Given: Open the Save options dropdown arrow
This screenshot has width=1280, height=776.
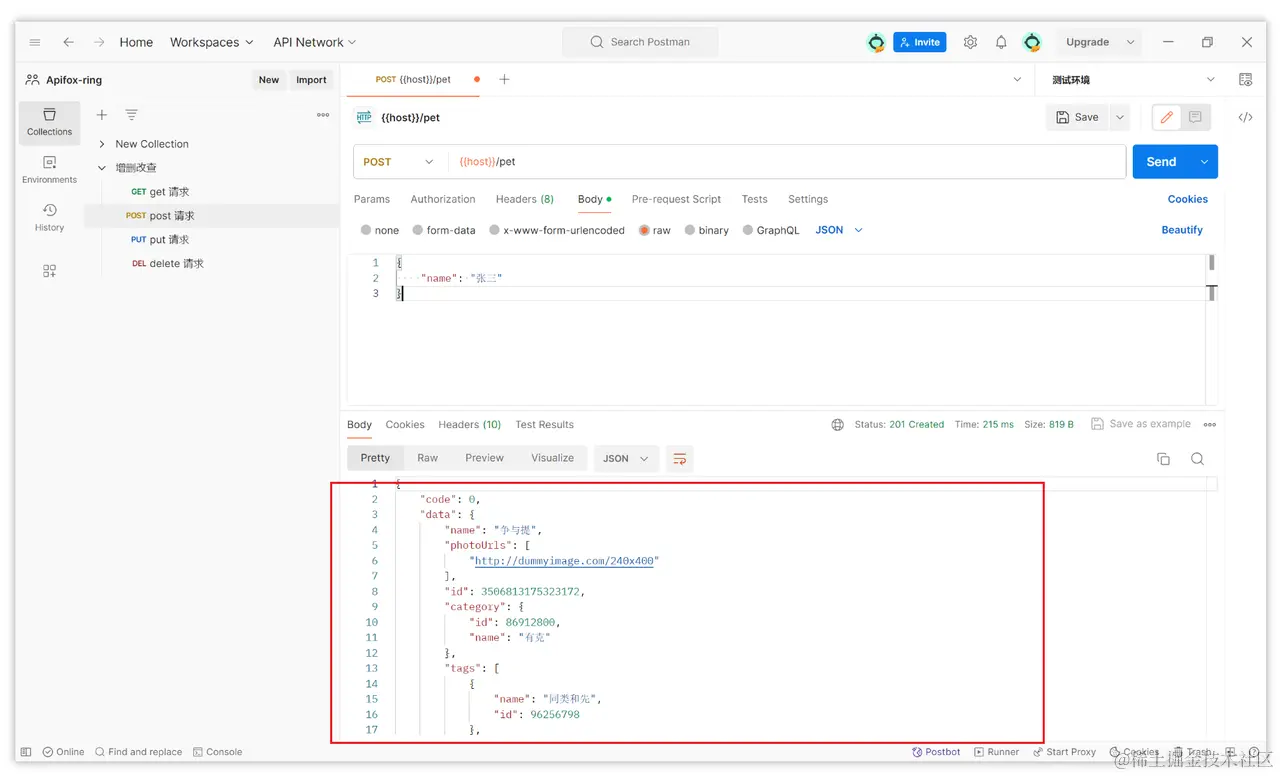Looking at the screenshot, I should coord(1120,117).
